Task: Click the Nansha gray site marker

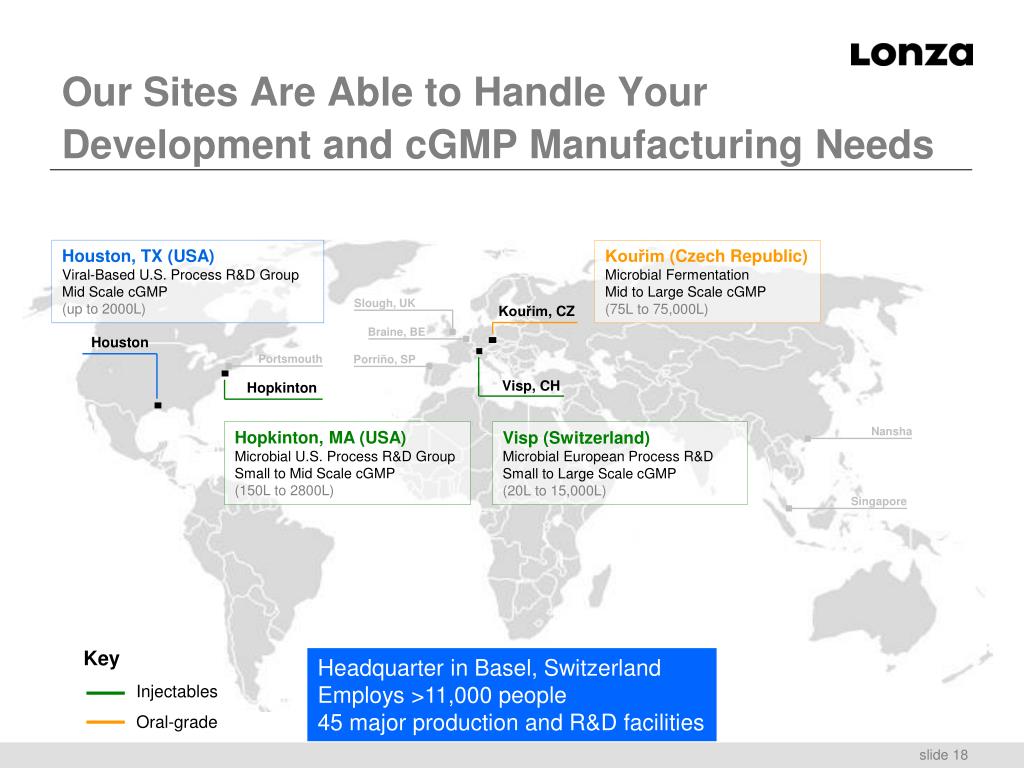Action: [x=808, y=439]
